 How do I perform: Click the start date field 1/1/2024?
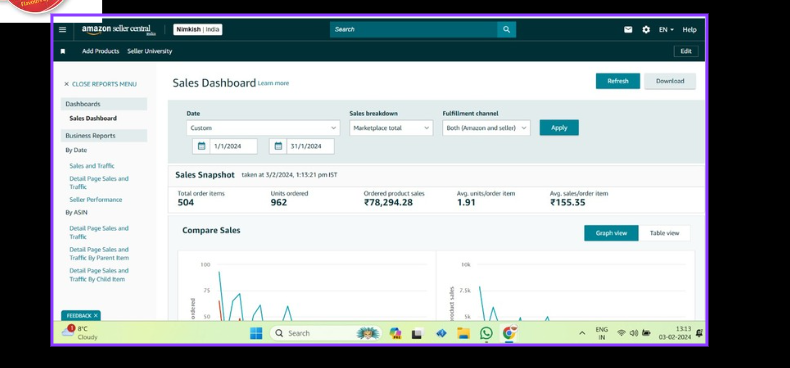(233, 146)
